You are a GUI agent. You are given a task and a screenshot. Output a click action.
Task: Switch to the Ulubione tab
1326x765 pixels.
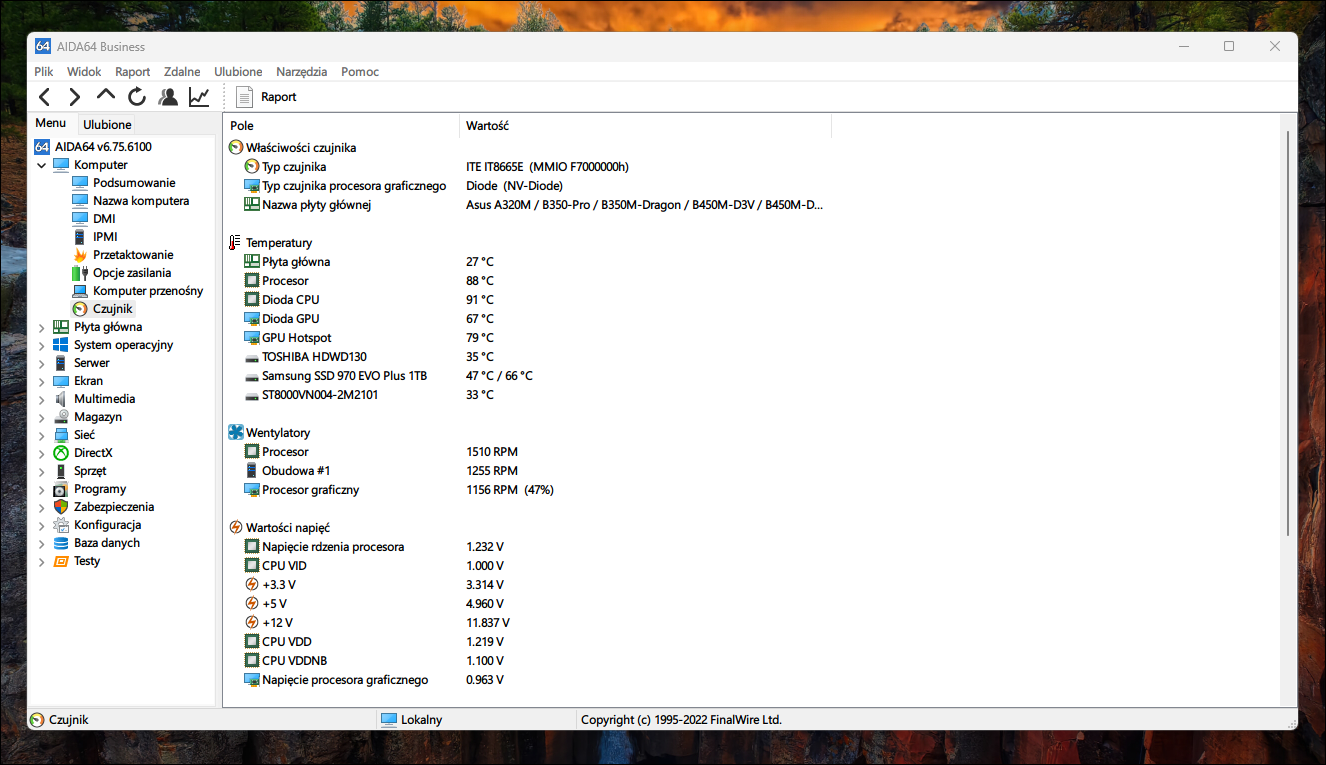[107, 125]
